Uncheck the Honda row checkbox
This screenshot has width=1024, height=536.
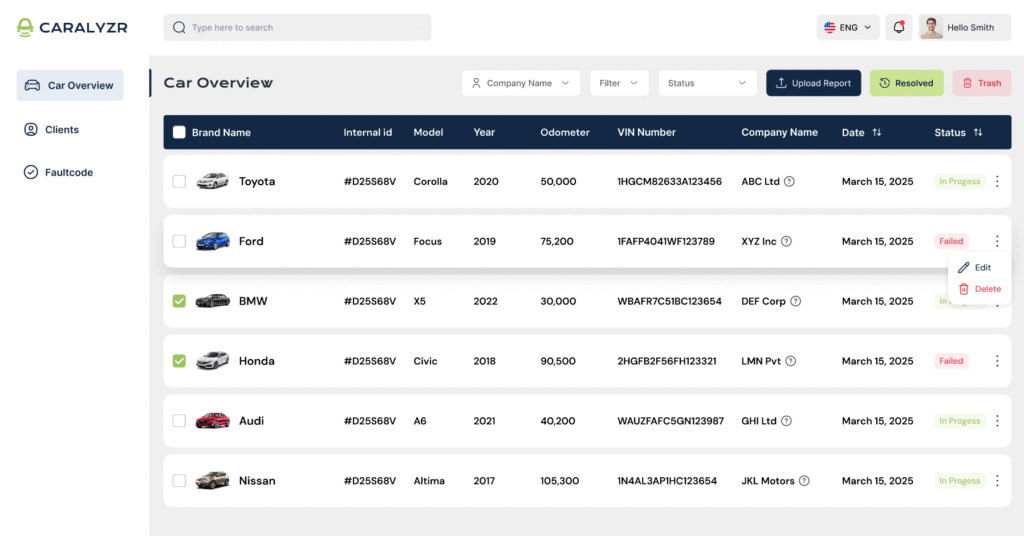179,361
